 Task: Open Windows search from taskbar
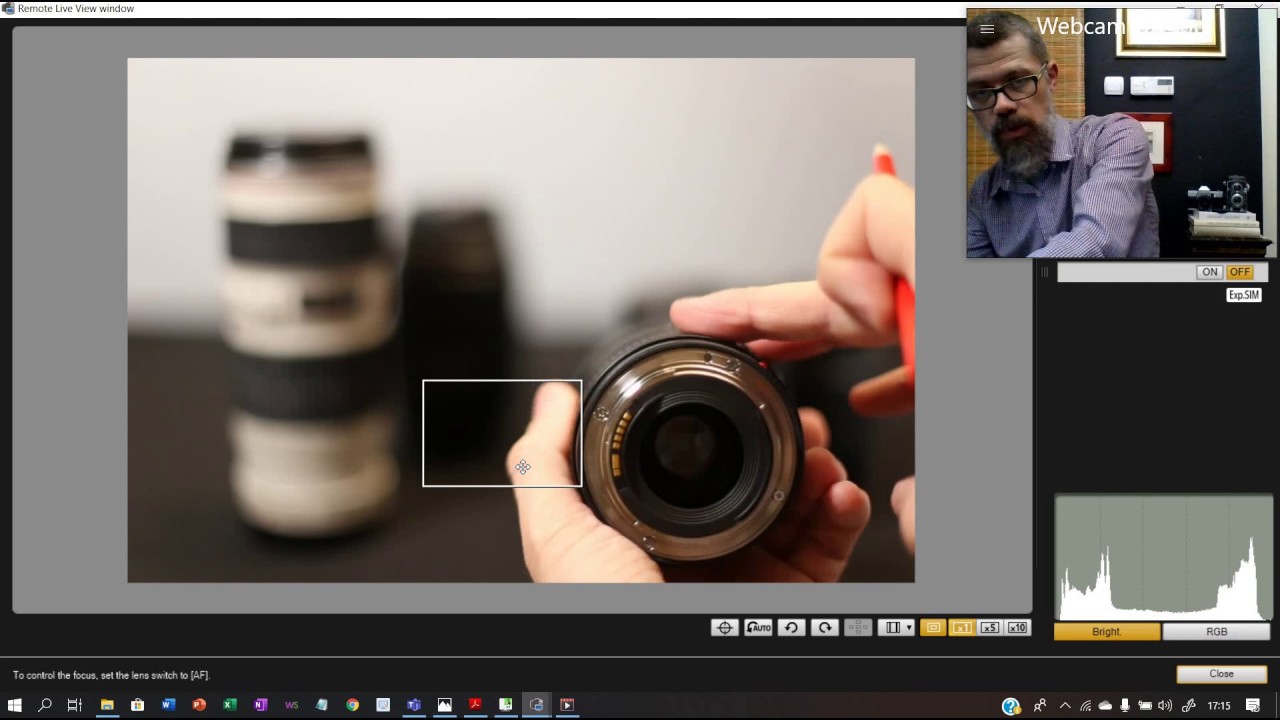[x=45, y=705]
